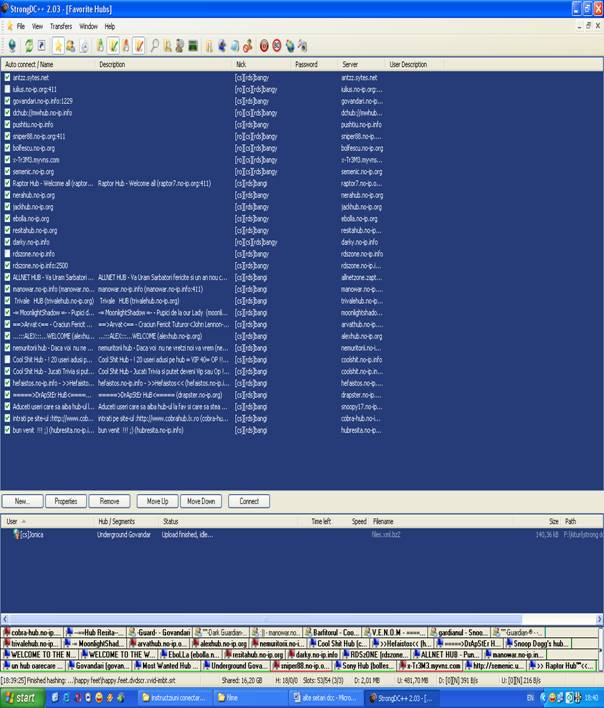604x708 pixels.
Task: Click the Public Hubs globe toolbar icon
Action: tap(12, 45)
